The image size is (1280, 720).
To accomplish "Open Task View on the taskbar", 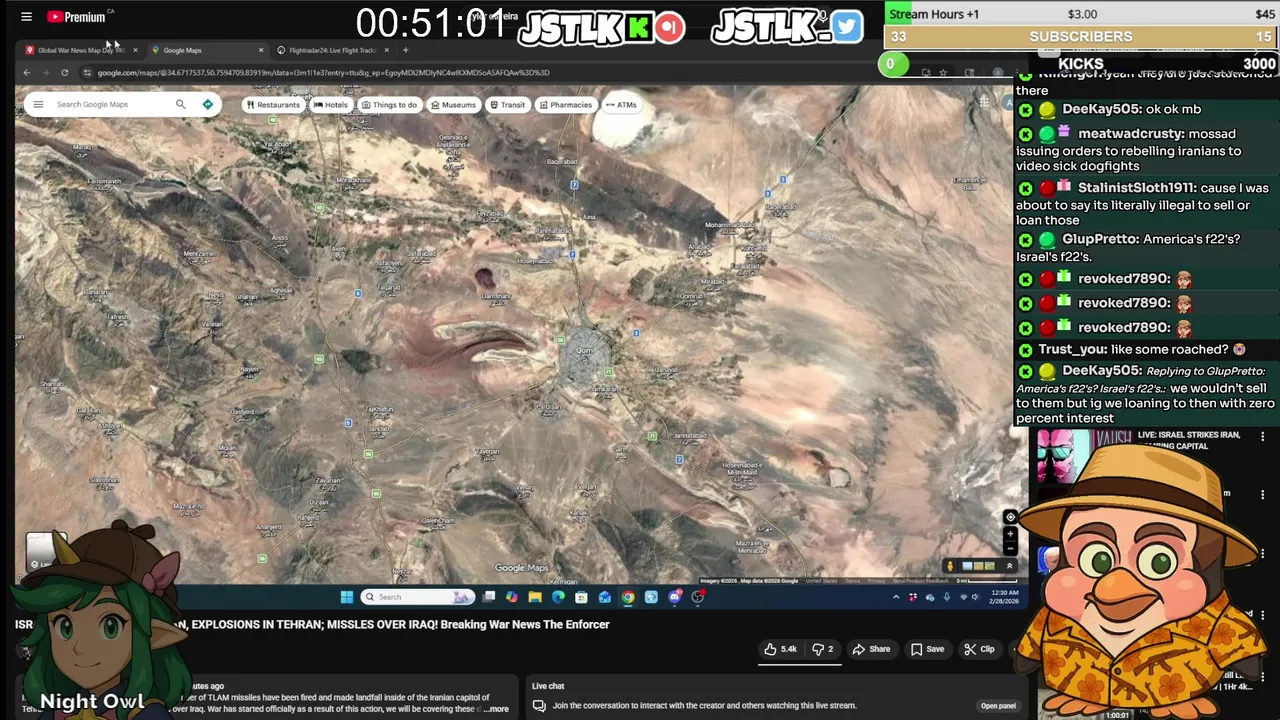I will pyautogui.click(x=489, y=597).
